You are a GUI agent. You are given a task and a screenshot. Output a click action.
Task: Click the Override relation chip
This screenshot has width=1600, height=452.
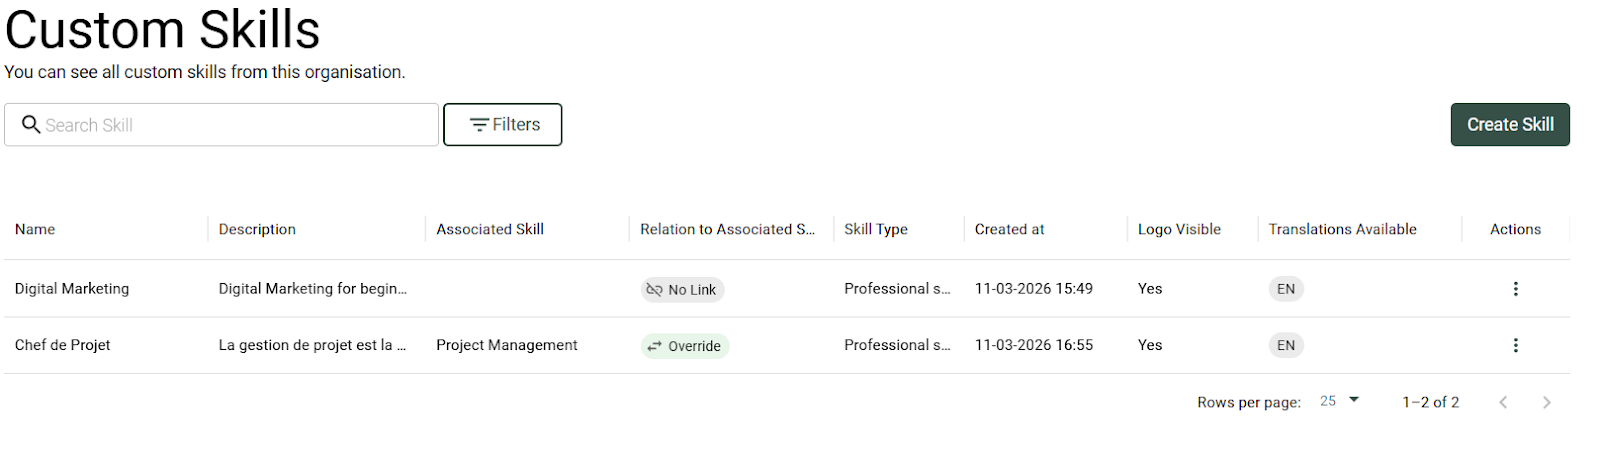[684, 346]
